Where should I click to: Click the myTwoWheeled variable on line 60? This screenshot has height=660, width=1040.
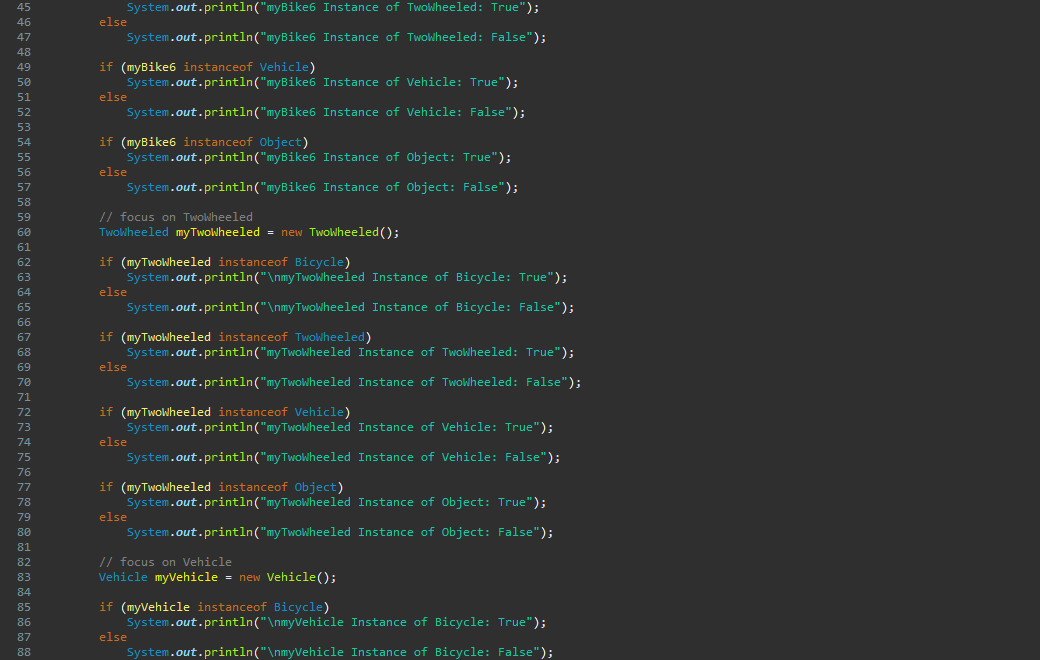click(x=217, y=231)
